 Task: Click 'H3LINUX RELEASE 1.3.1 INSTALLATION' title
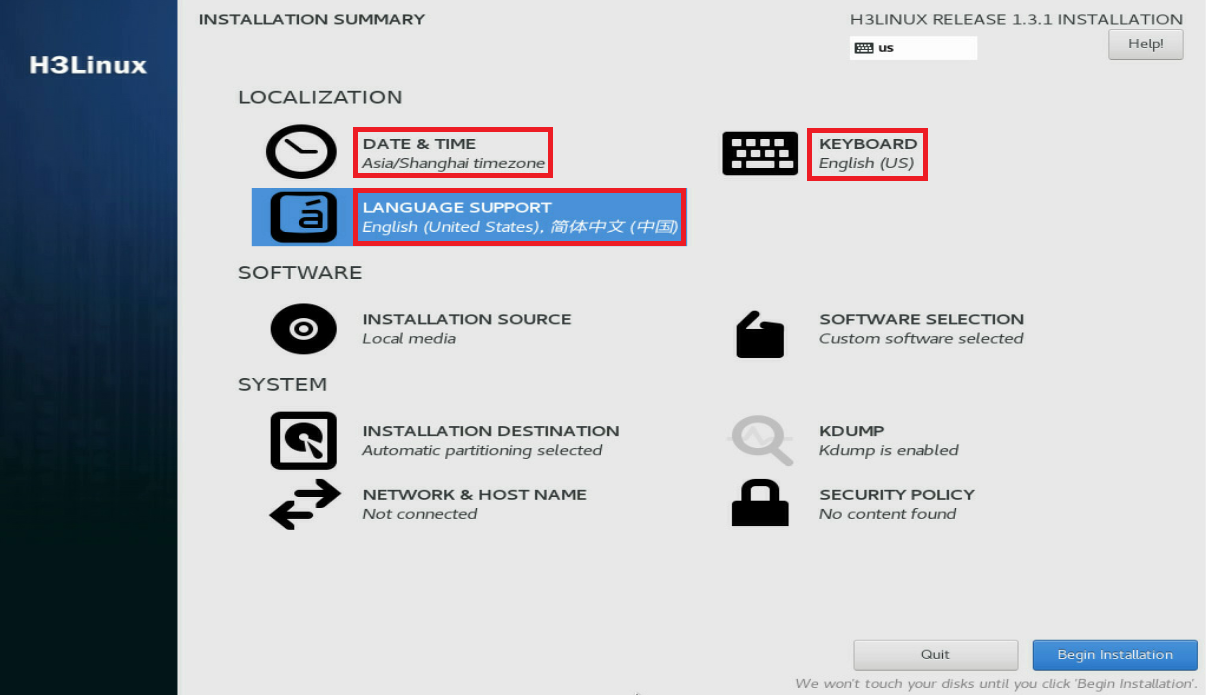pos(1016,19)
